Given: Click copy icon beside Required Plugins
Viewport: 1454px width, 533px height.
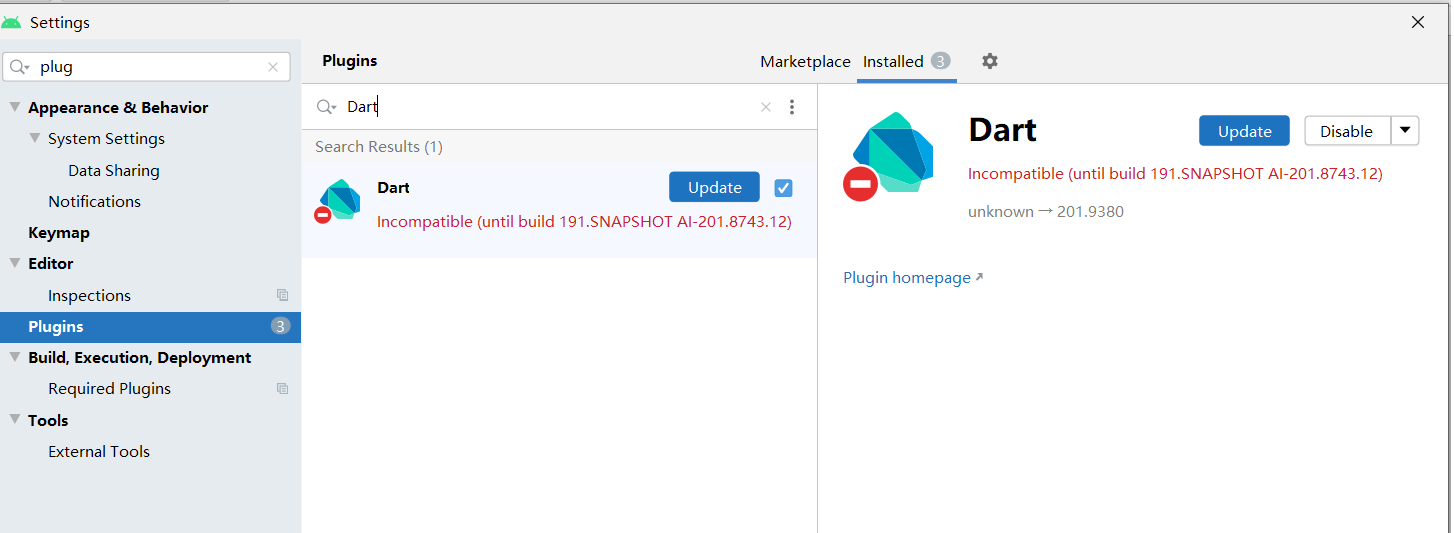Looking at the screenshot, I should coord(282,388).
